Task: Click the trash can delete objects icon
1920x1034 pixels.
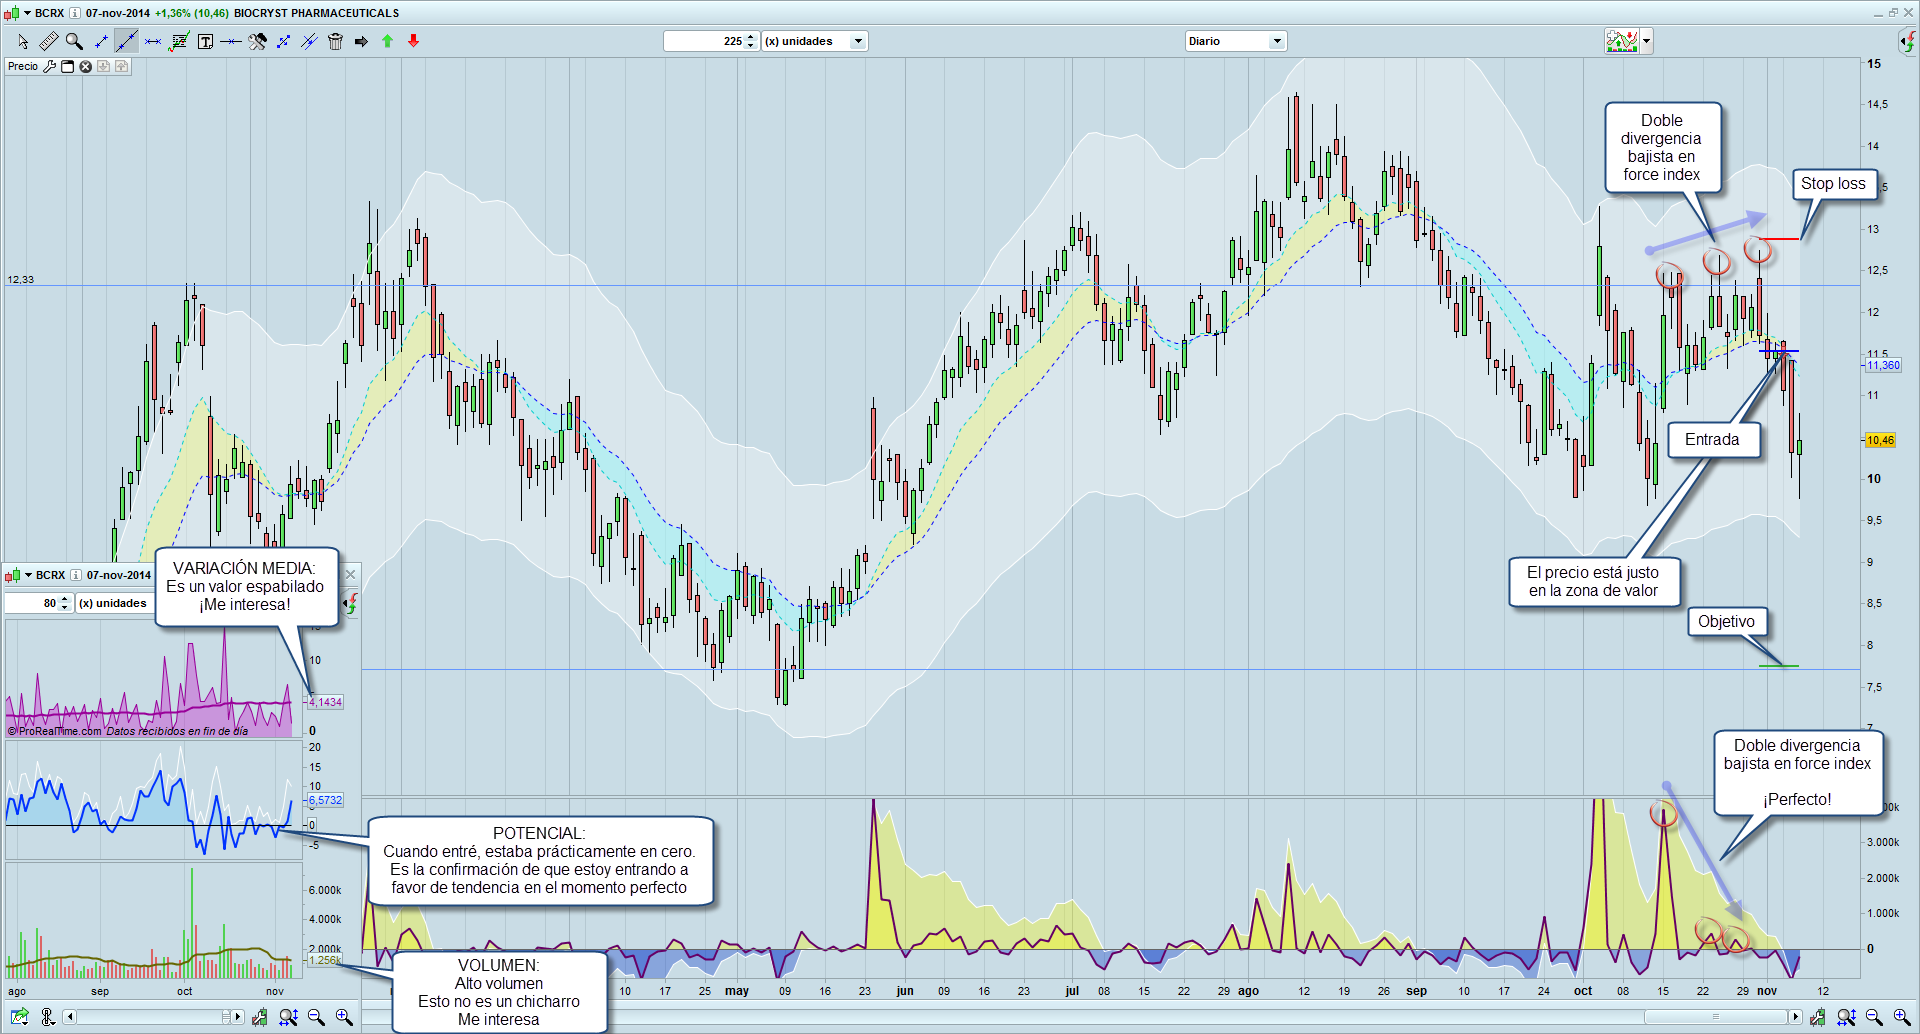Action: pos(335,41)
